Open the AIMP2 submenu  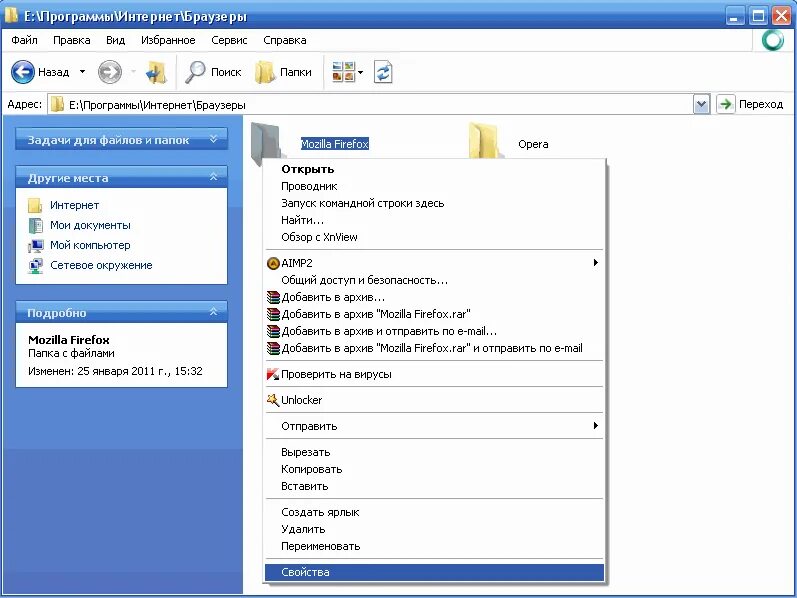pos(434,263)
